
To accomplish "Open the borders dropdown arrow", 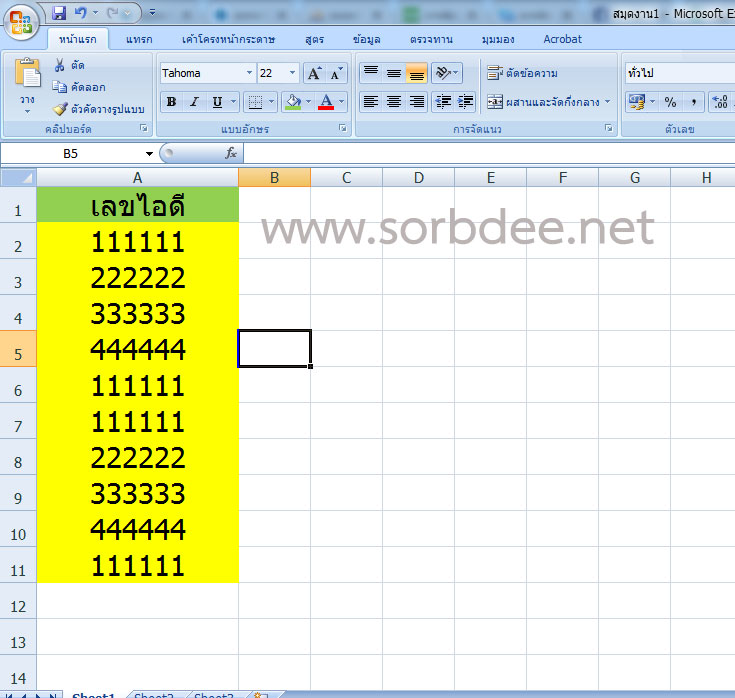I will point(271,102).
